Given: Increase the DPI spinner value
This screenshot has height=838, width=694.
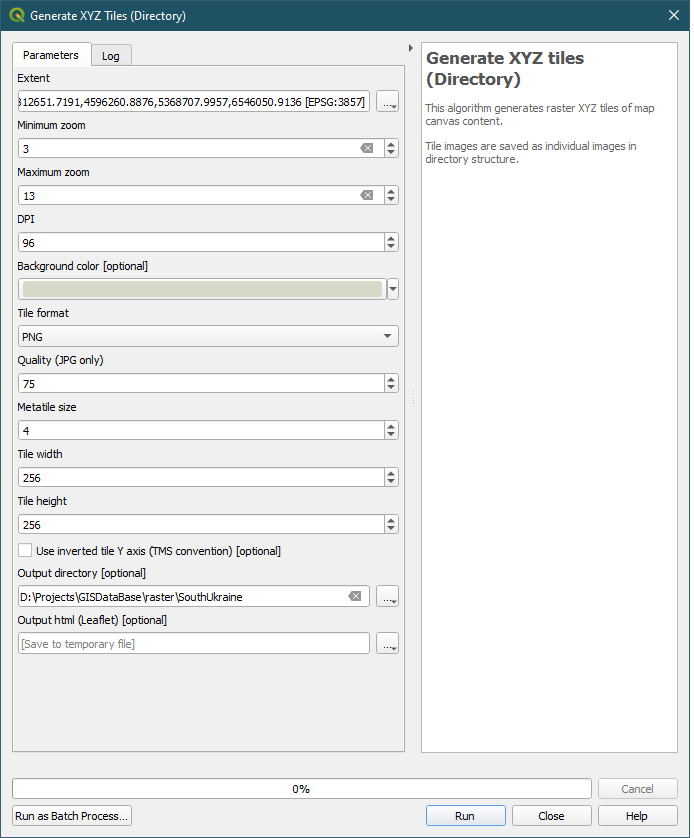Looking at the screenshot, I should point(391,238).
